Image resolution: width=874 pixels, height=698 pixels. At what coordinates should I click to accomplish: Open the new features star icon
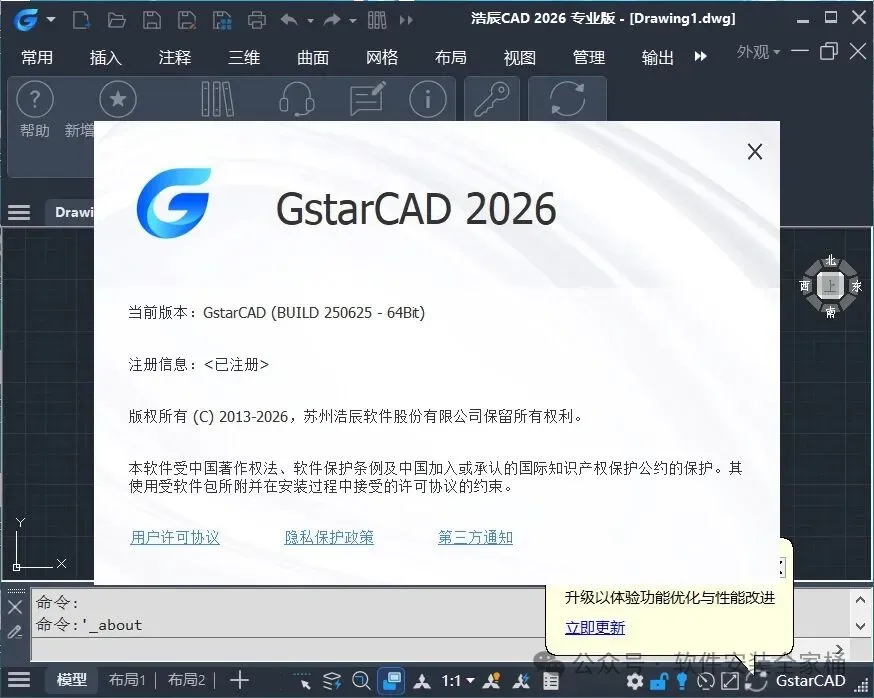click(x=118, y=99)
